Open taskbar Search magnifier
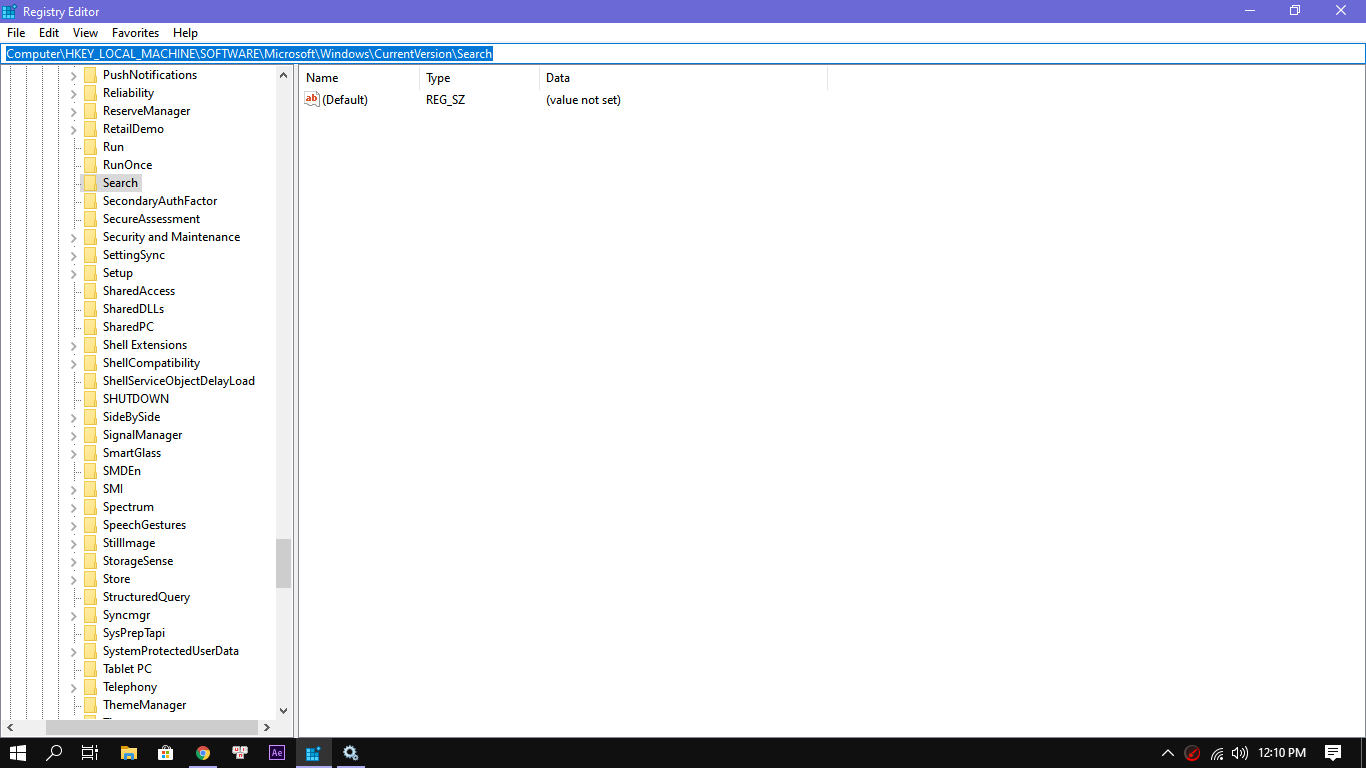The image size is (1366, 768). tap(54, 753)
